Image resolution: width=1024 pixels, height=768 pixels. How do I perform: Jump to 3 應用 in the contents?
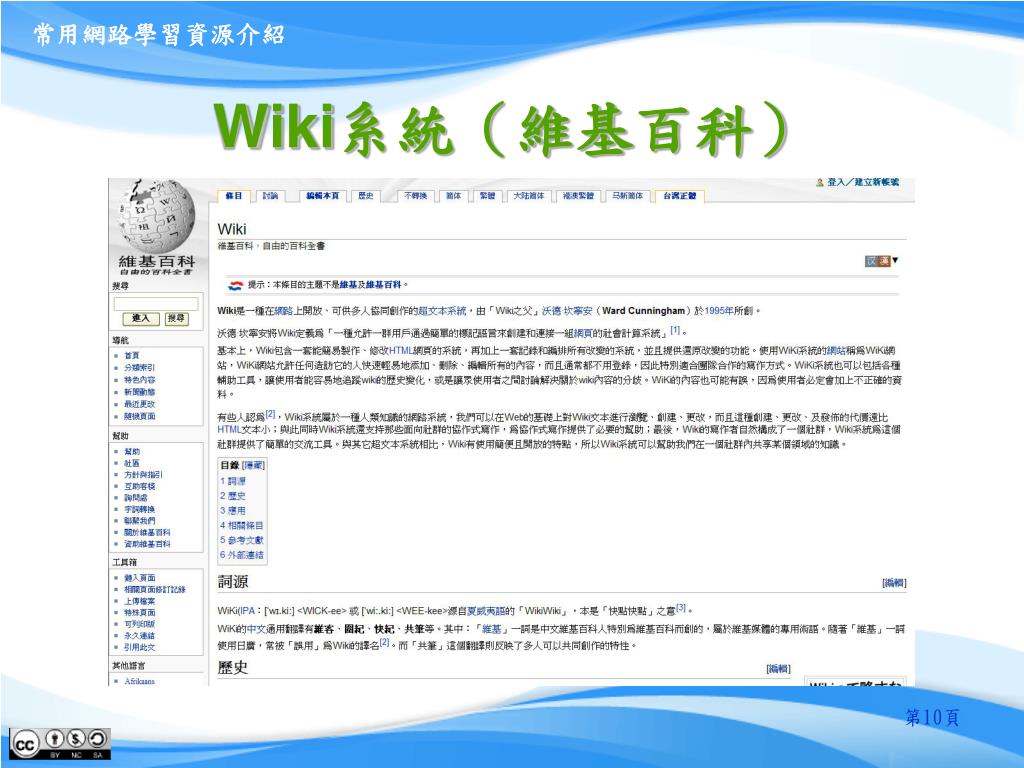pyautogui.click(x=233, y=511)
